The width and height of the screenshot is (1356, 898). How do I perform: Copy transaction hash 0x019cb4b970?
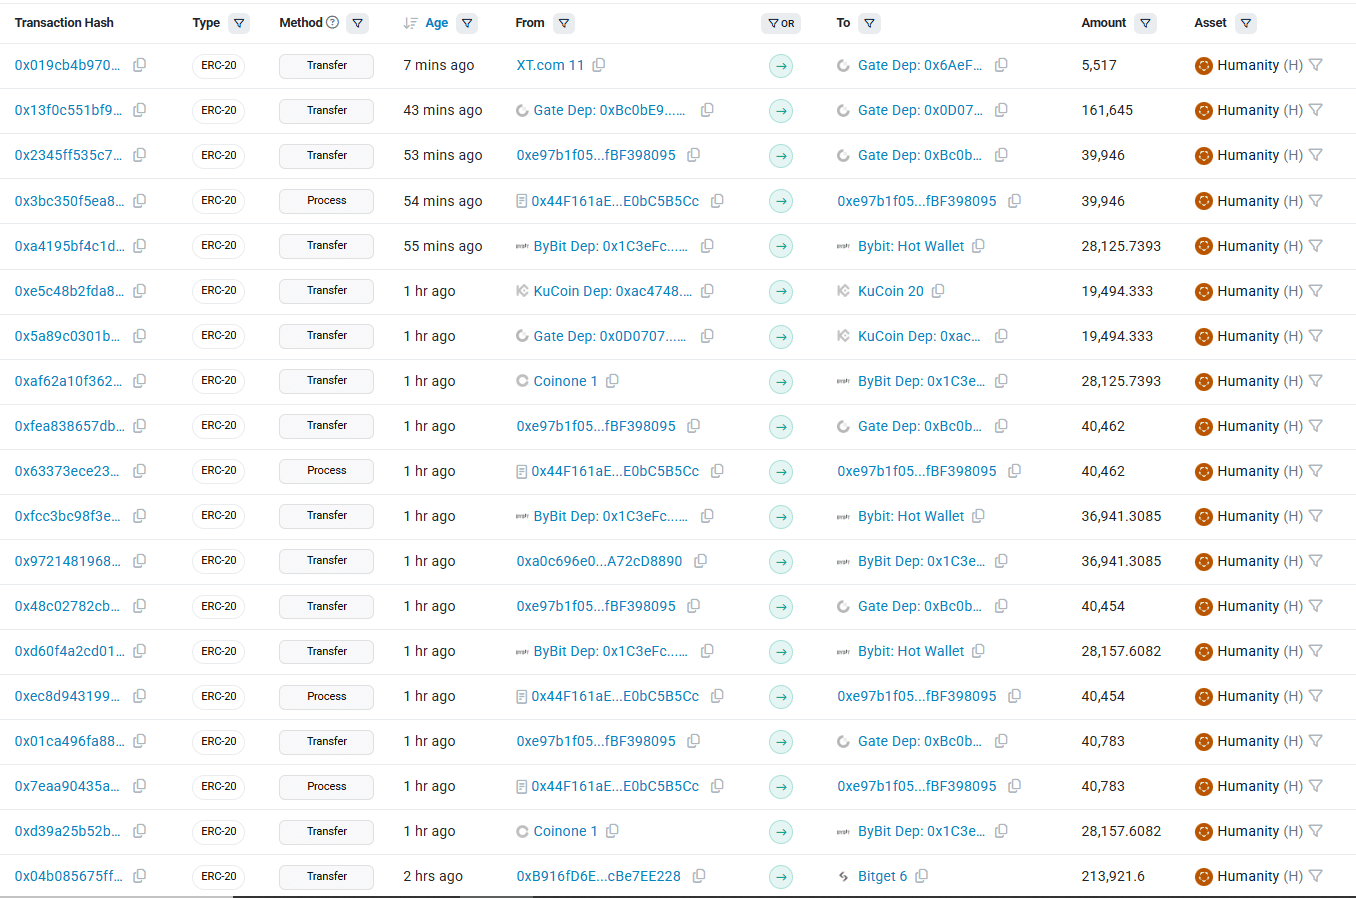[x=140, y=65]
